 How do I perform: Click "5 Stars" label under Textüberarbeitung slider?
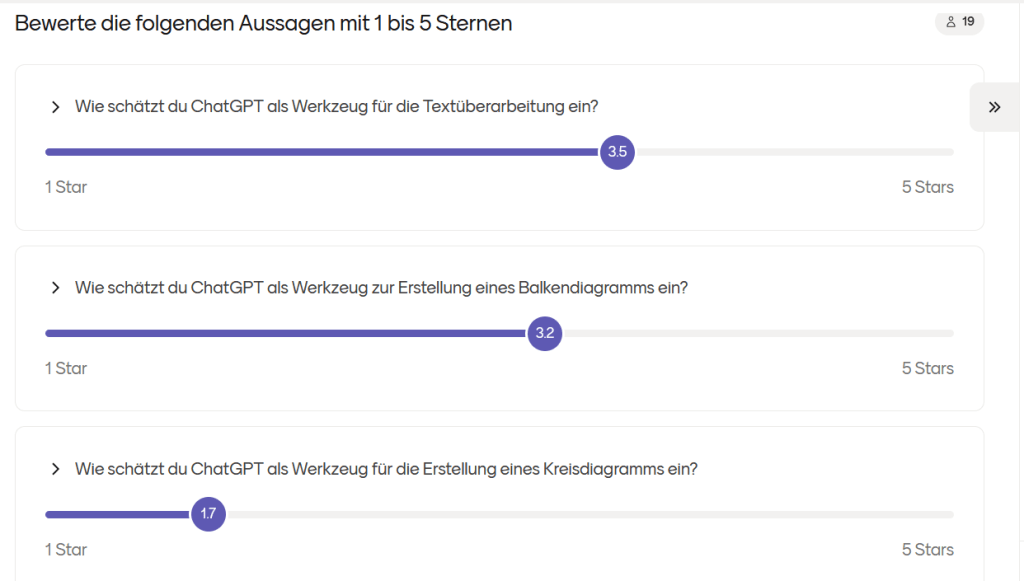pos(927,187)
